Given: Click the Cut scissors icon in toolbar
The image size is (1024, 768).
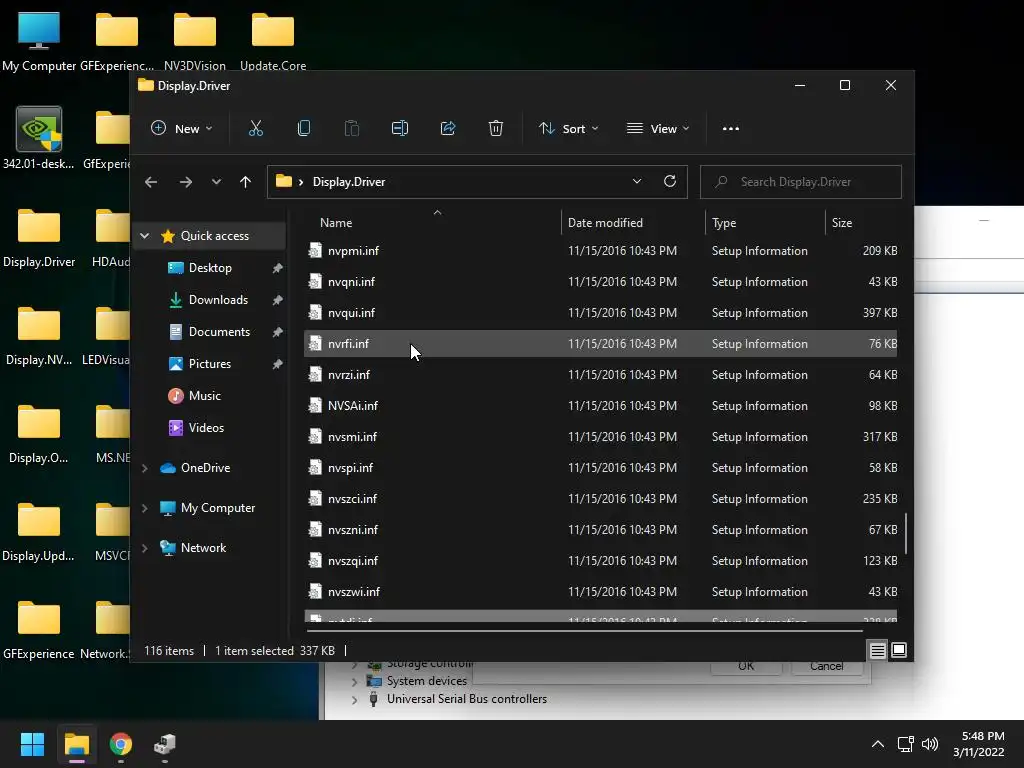Looking at the screenshot, I should point(255,129).
